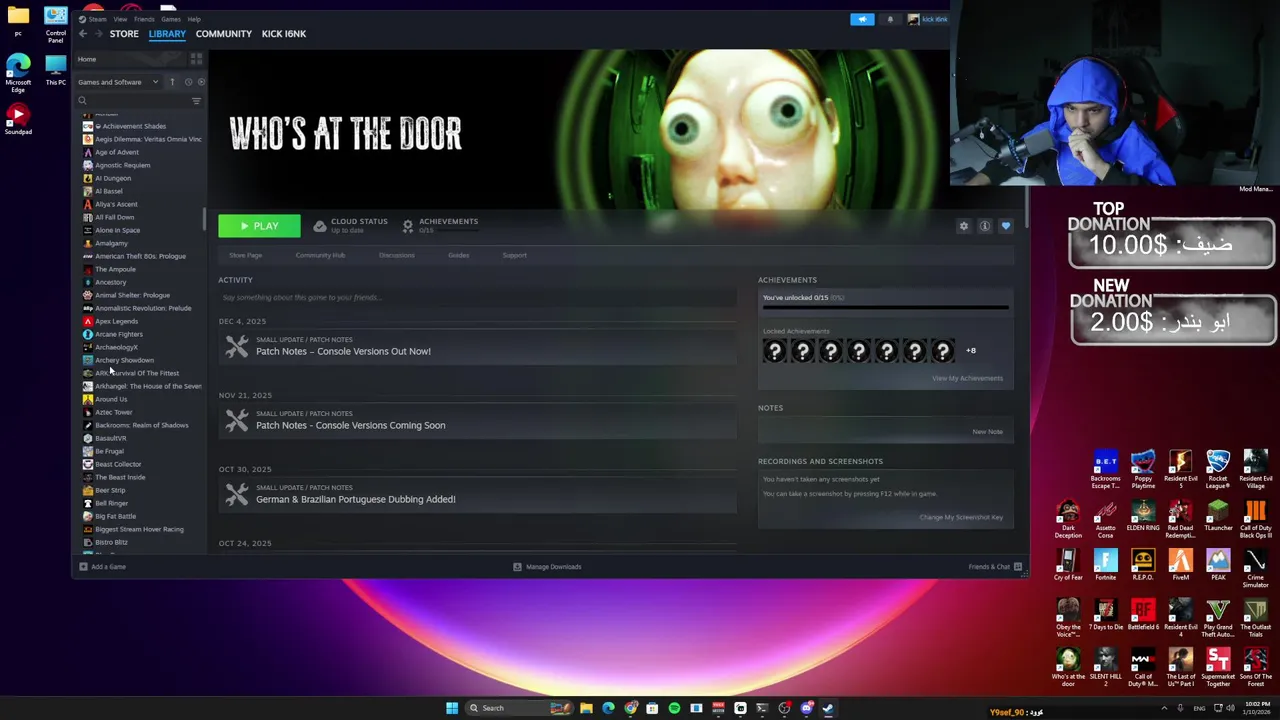Open the Games and Software dropdown
Image resolution: width=1280 pixels, height=720 pixels.
pos(118,82)
